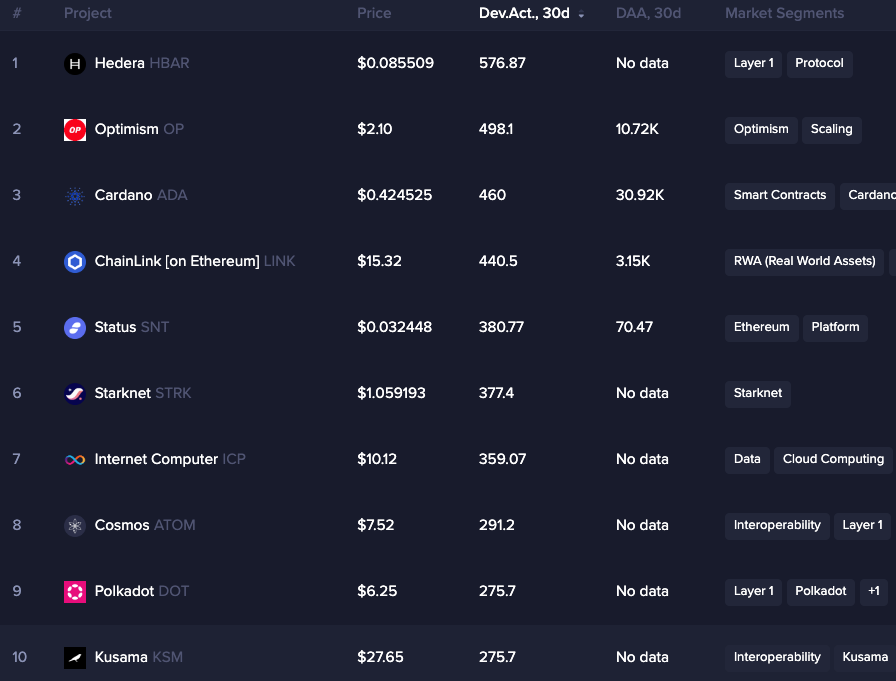Click the Smart Contracts segment tag
Viewport: 896px width, 681px height.
click(779, 195)
